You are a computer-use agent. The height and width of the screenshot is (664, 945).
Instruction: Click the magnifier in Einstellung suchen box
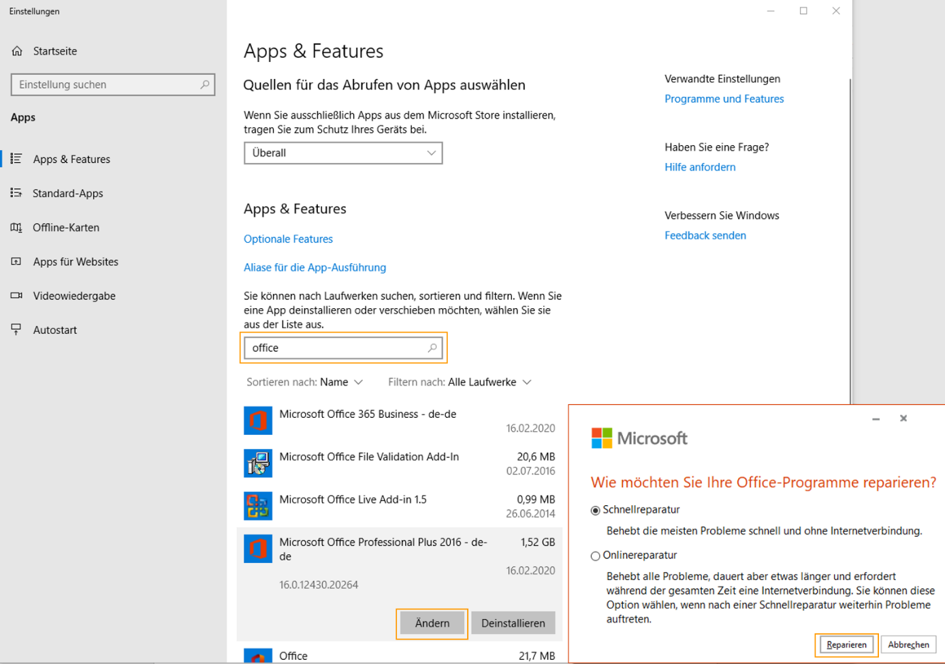click(x=205, y=84)
